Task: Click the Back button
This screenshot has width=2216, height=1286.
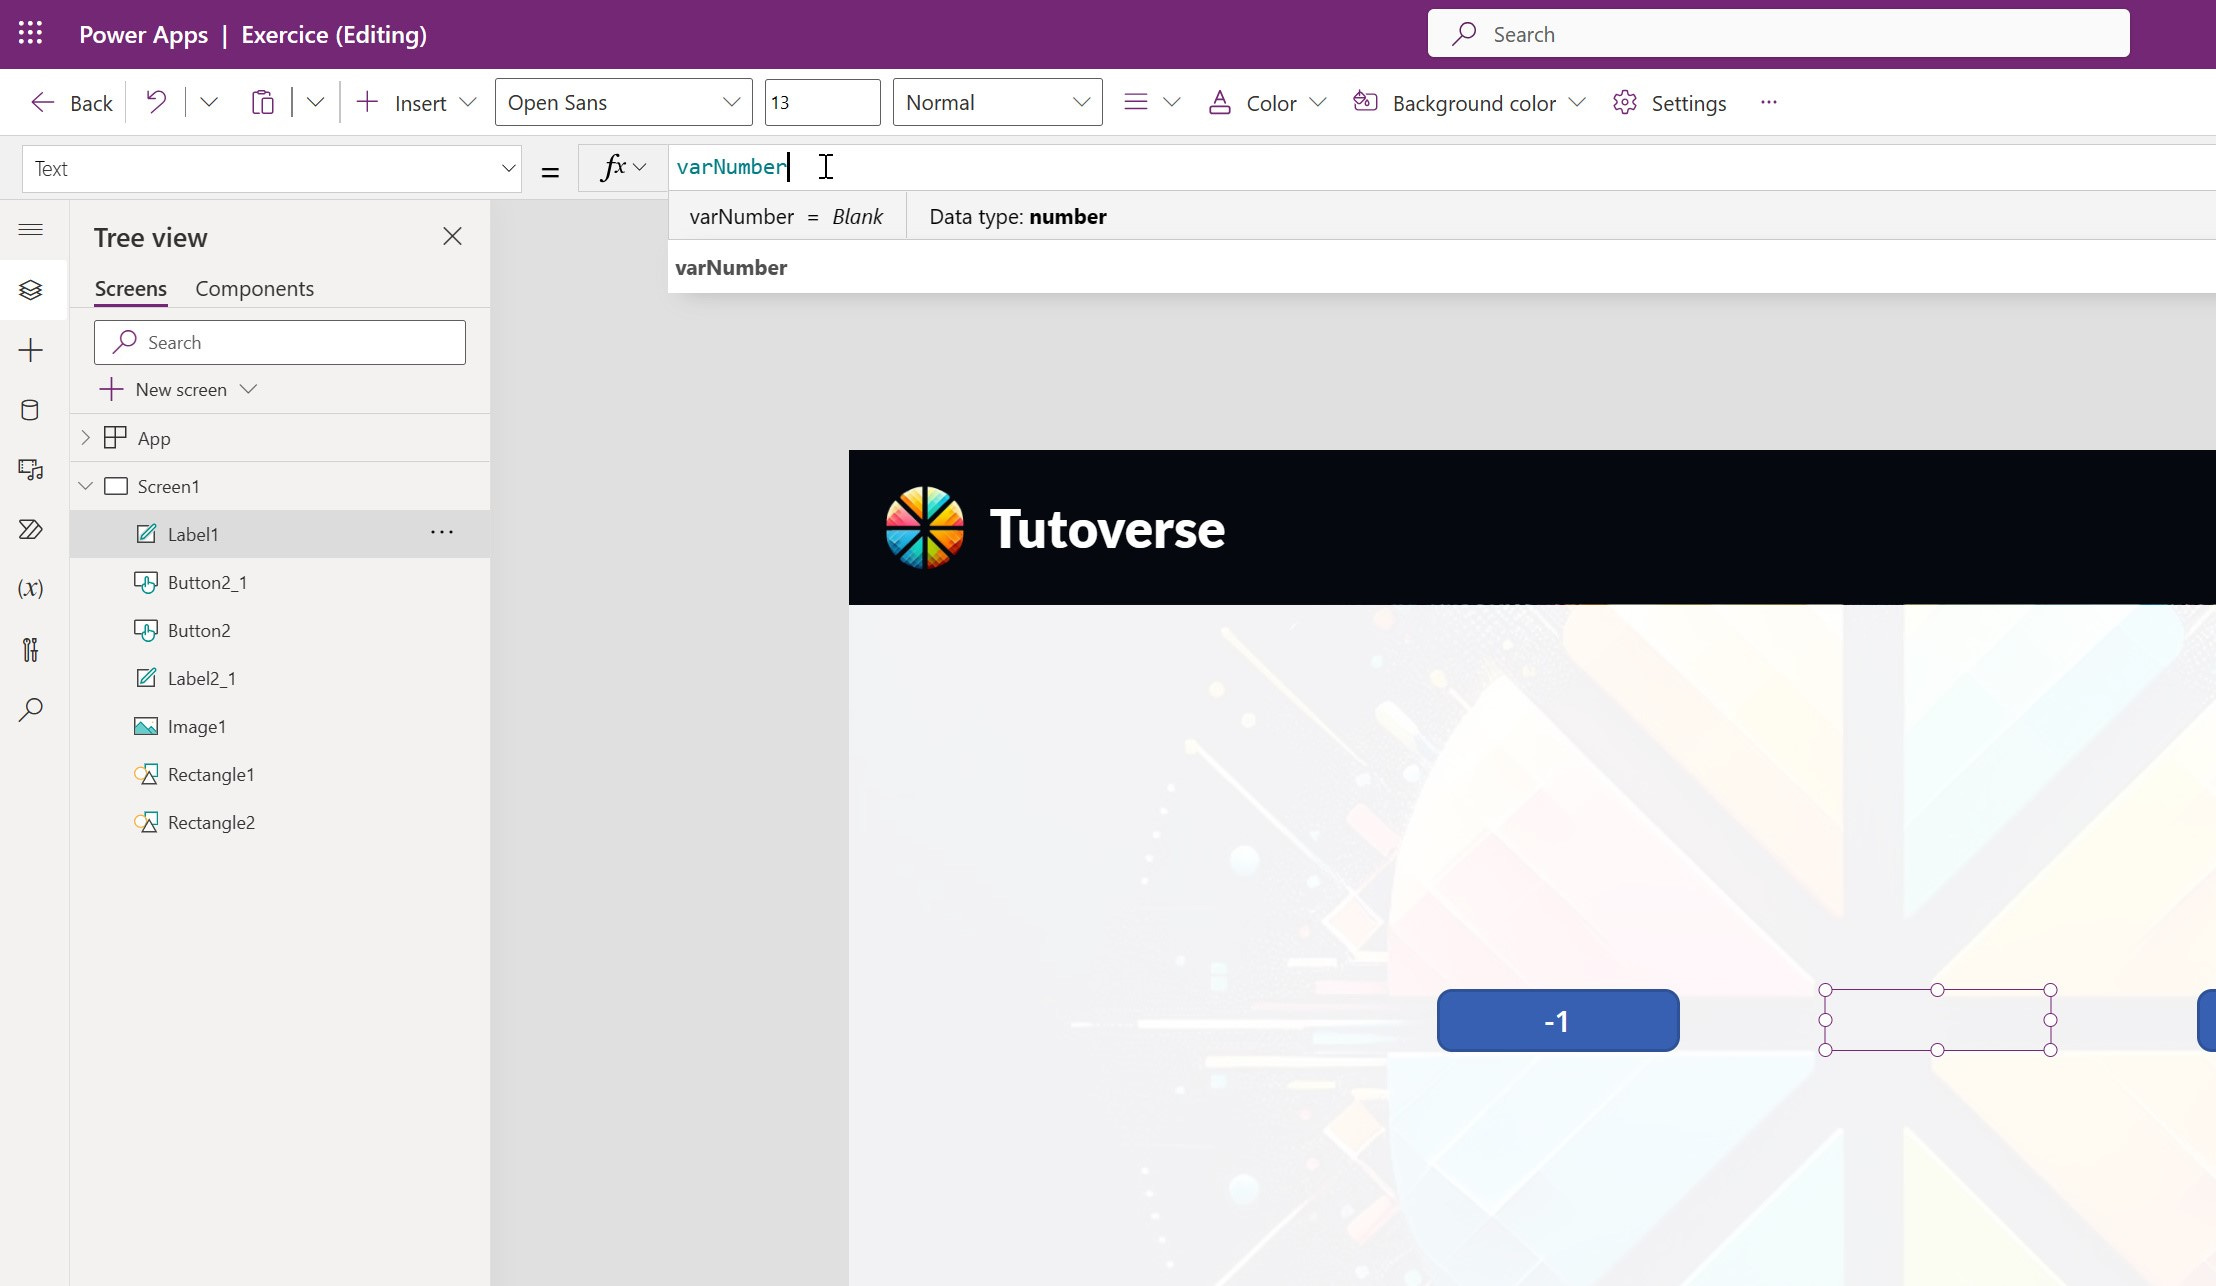Action: [x=72, y=103]
